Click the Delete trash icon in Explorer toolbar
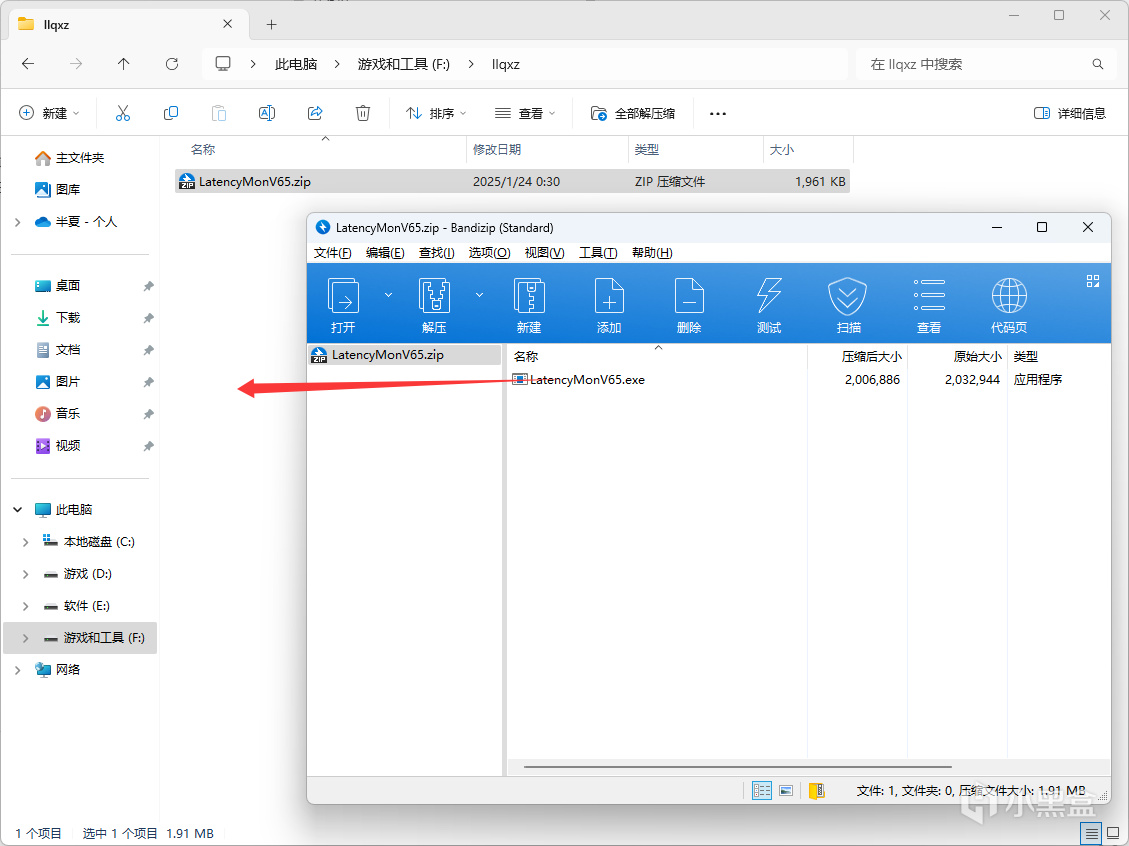The width and height of the screenshot is (1129, 846). click(x=363, y=113)
